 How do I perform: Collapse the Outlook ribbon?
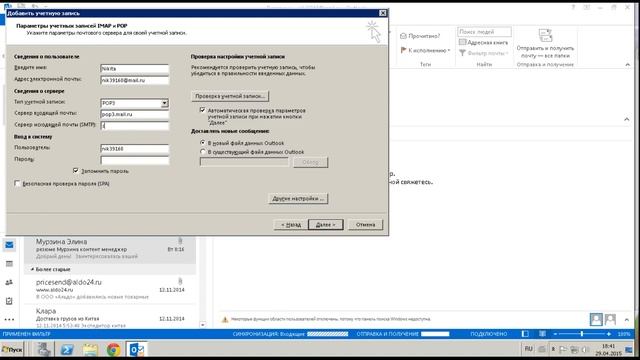(x=627, y=64)
